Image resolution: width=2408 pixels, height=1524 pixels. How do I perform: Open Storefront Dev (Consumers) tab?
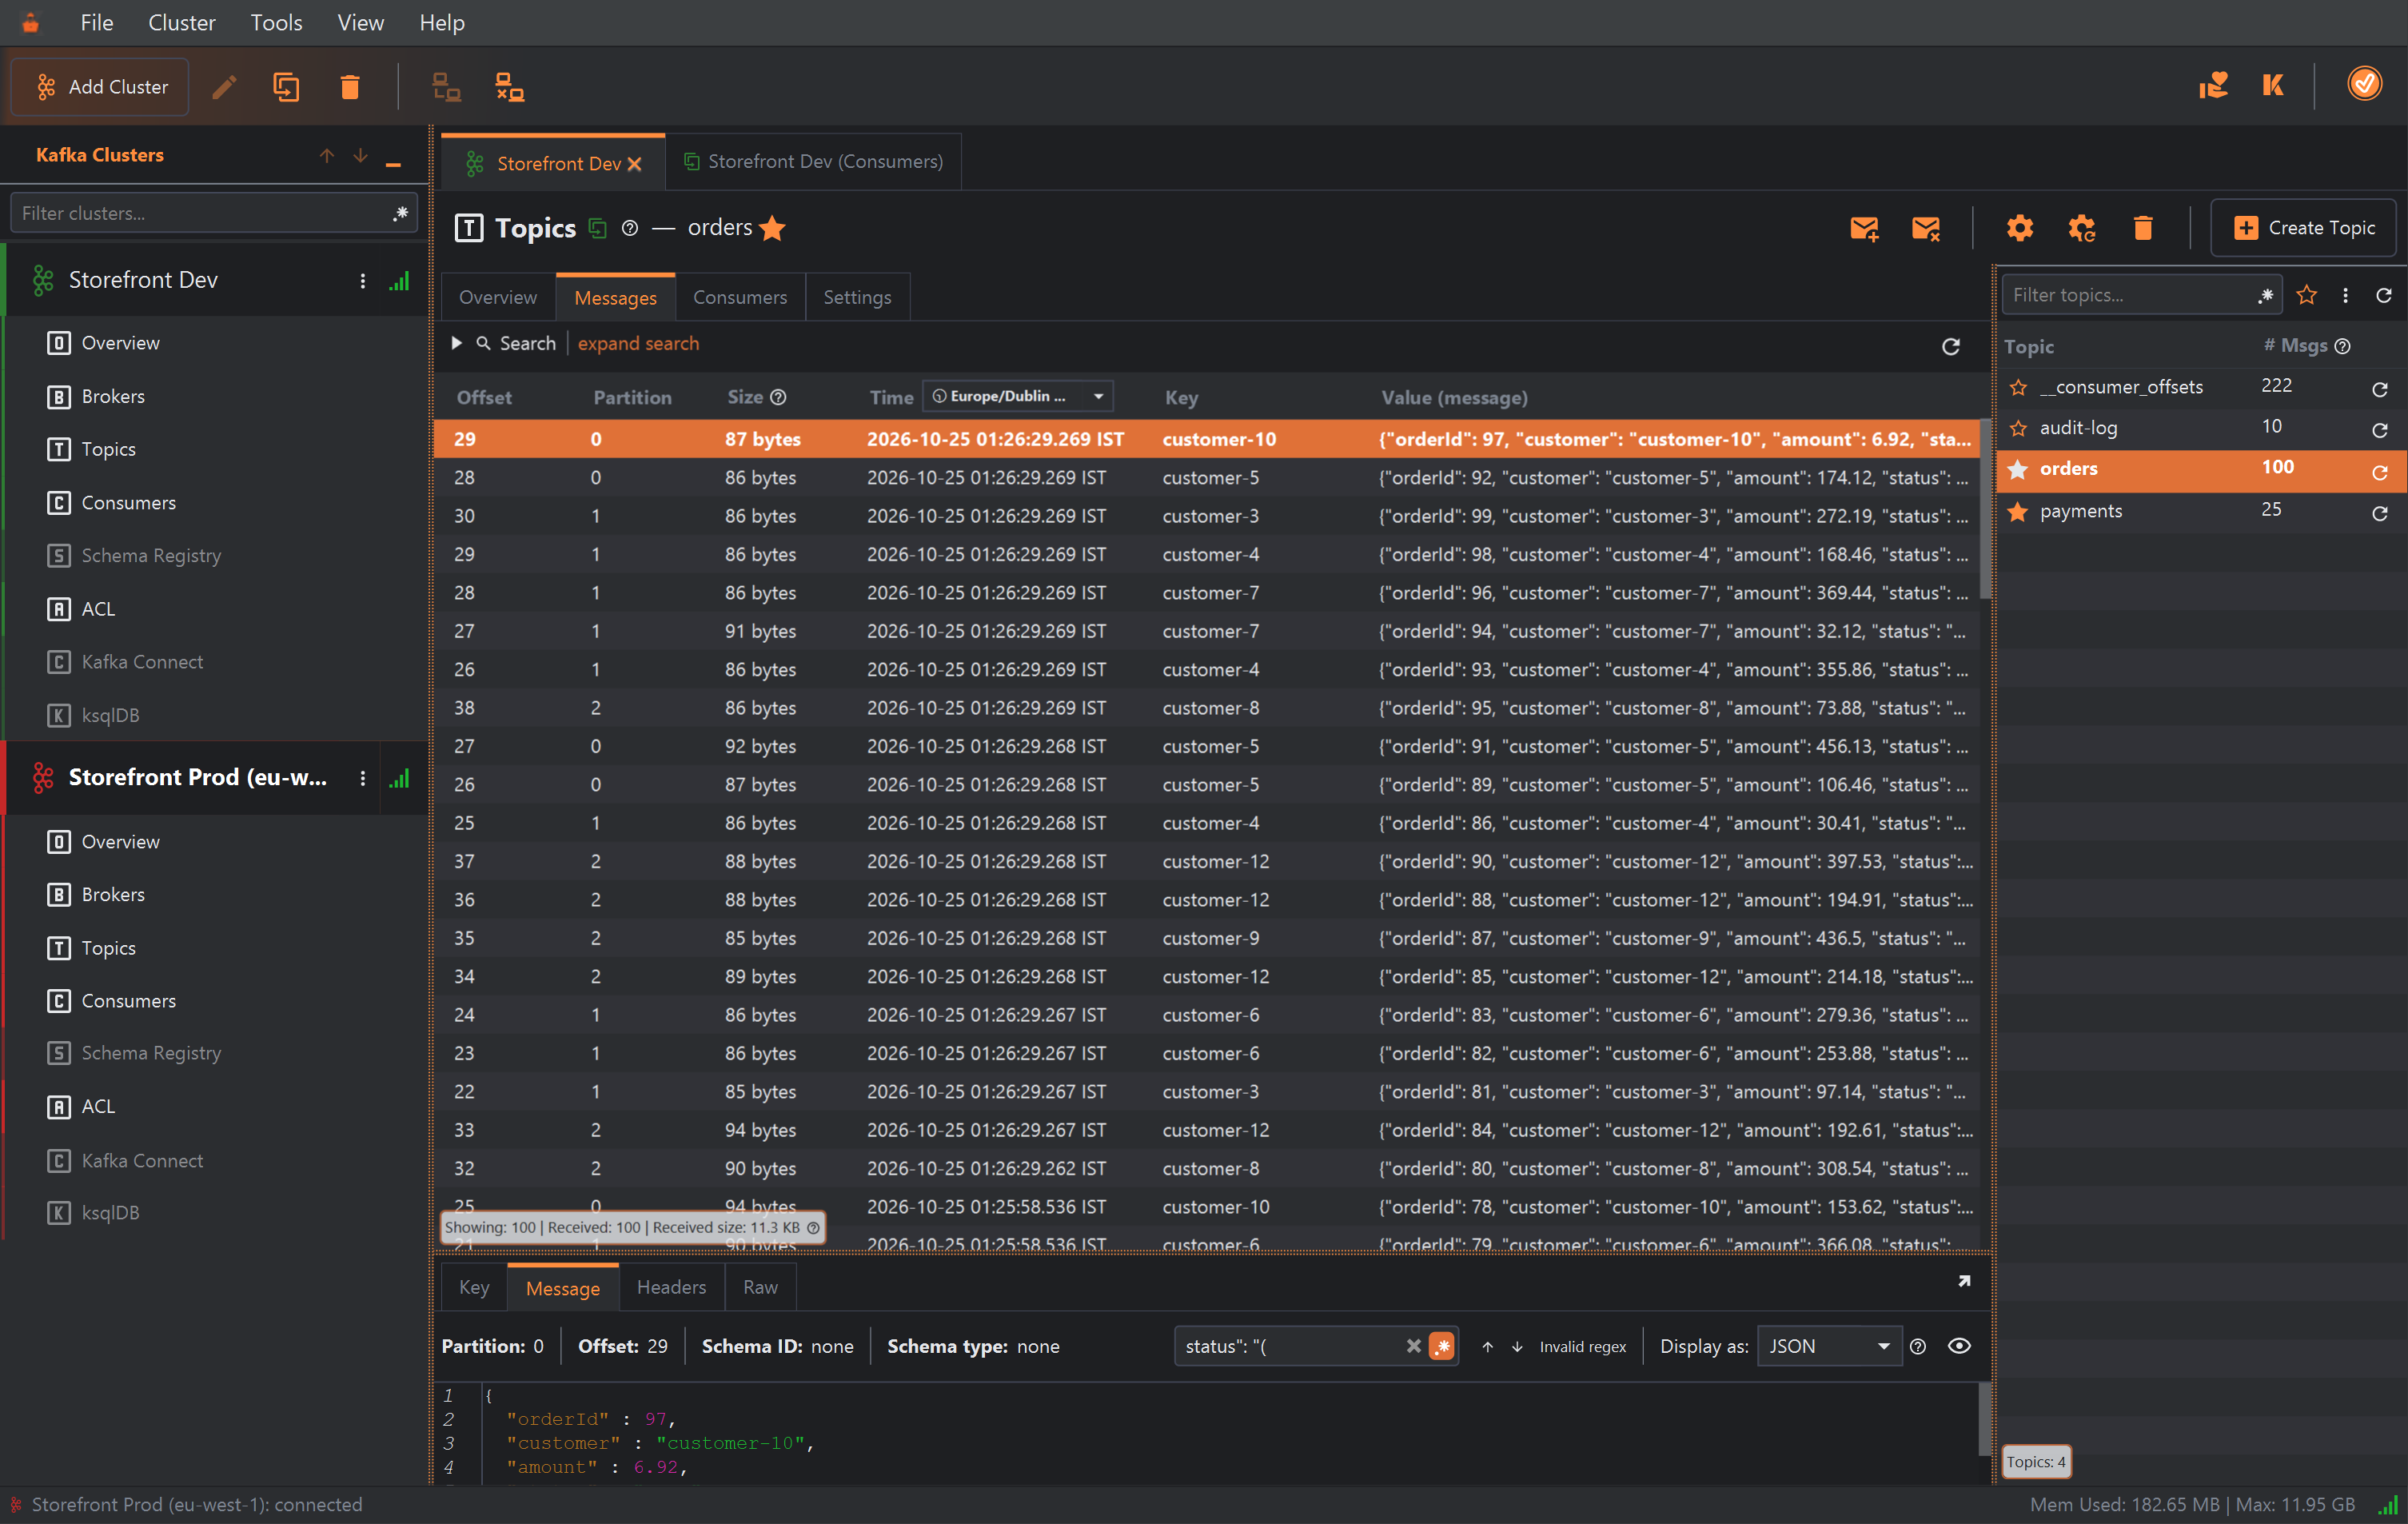pos(813,161)
